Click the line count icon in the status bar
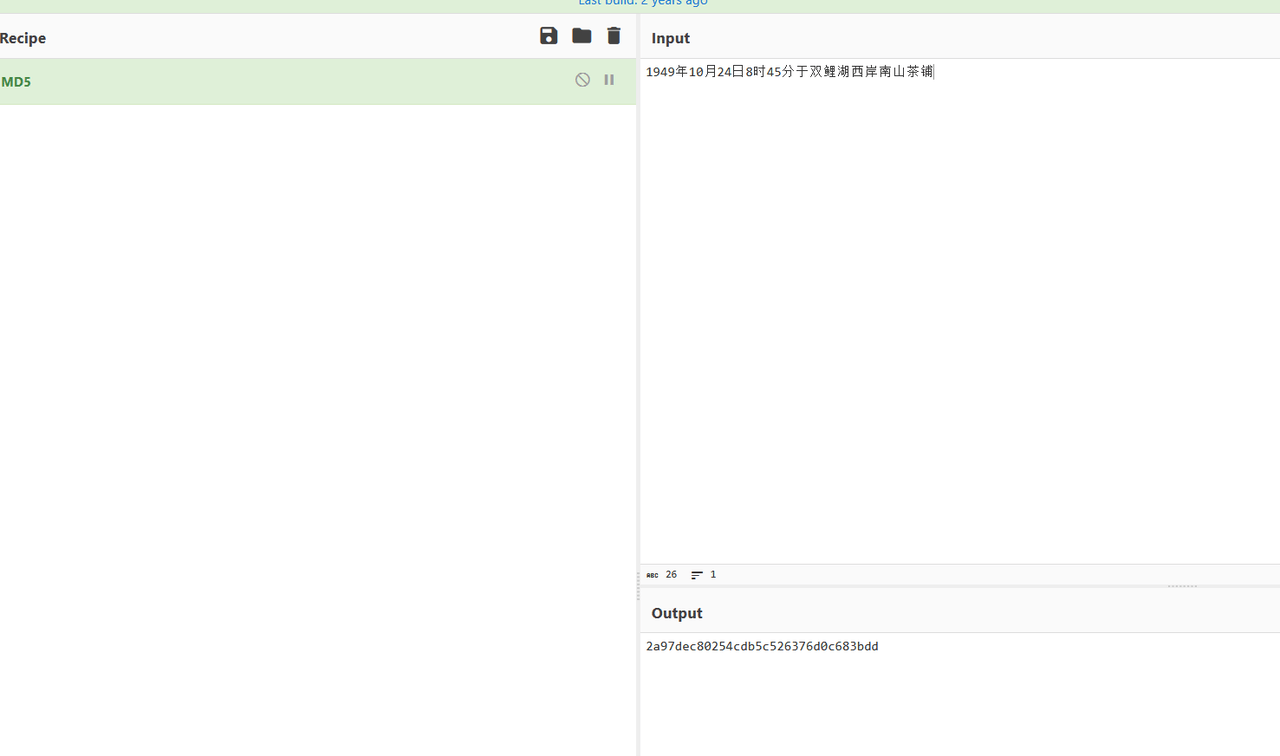Screen dimensions: 1280x756 [x=697, y=575]
